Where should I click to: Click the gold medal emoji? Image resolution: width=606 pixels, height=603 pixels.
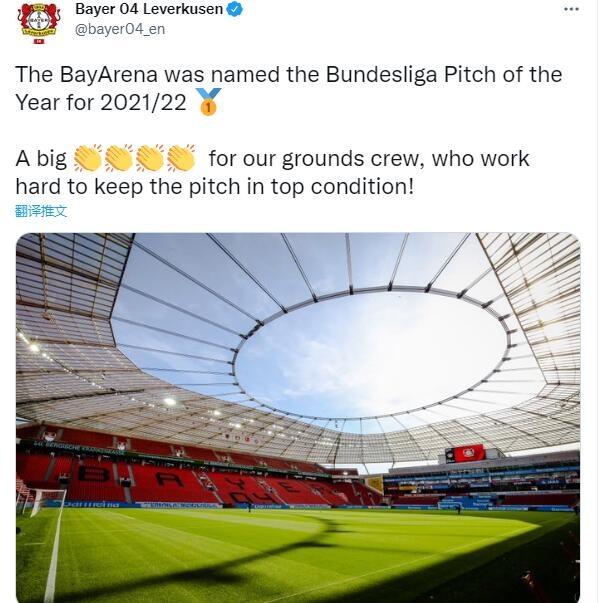click(209, 102)
